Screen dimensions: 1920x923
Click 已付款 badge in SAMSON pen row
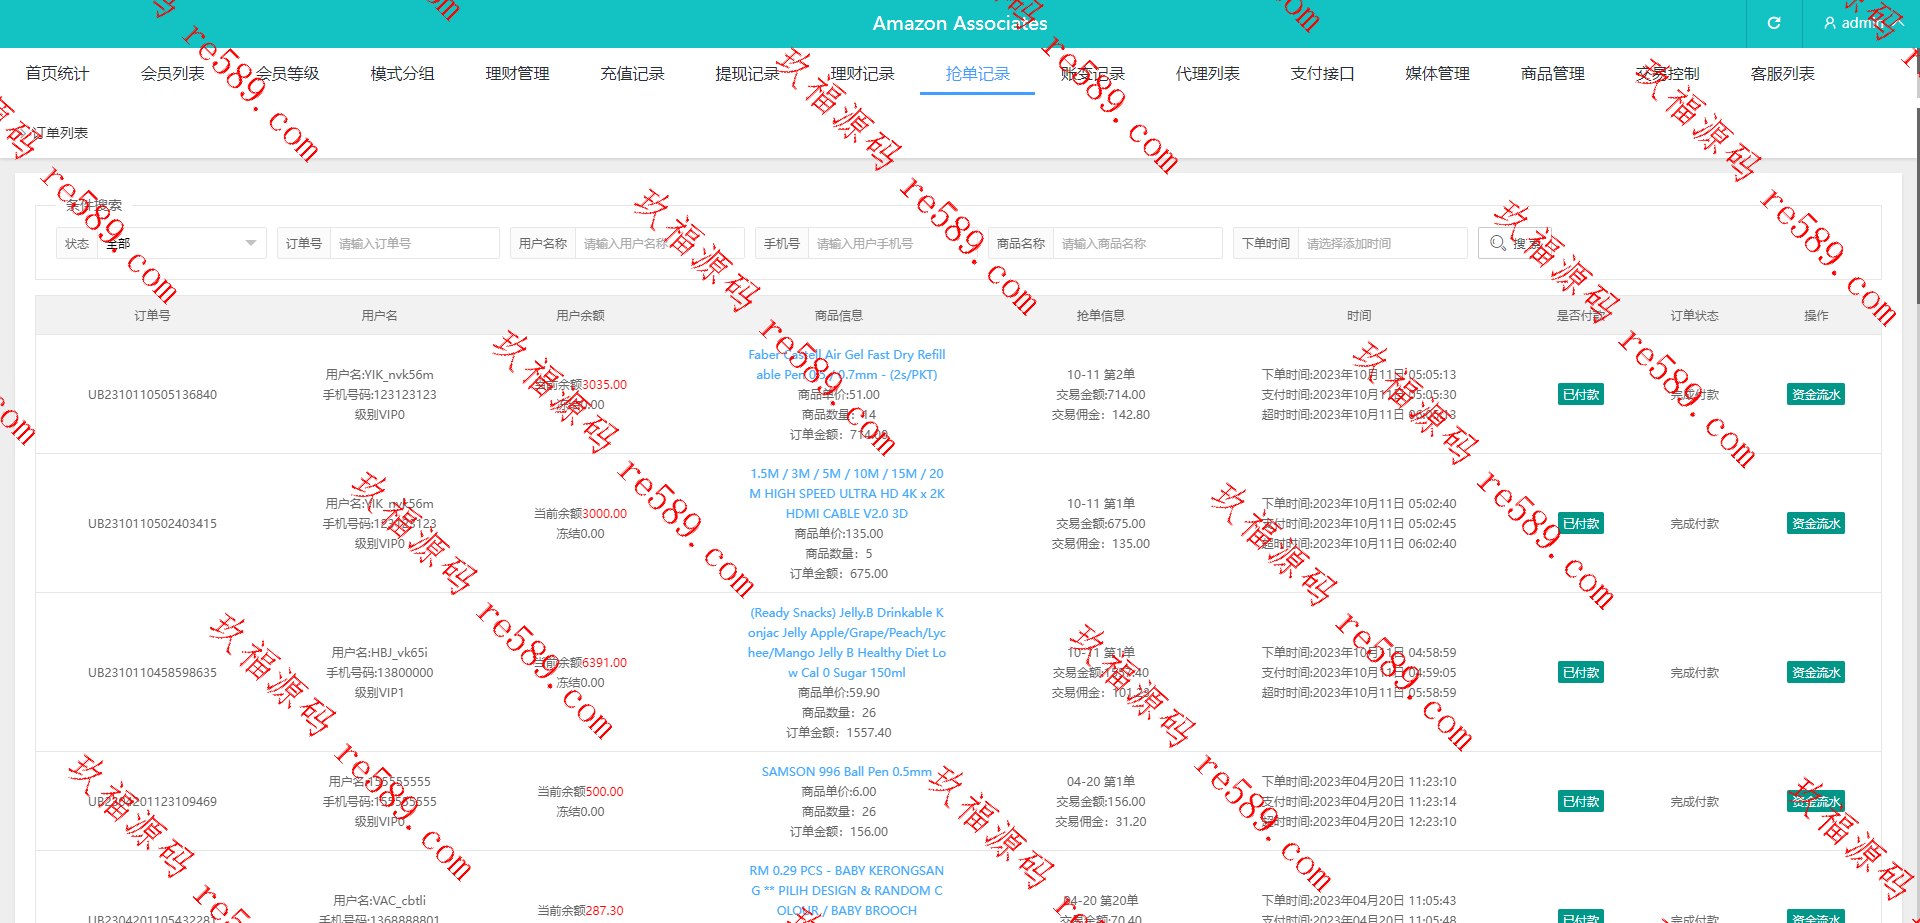tap(1581, 801)
